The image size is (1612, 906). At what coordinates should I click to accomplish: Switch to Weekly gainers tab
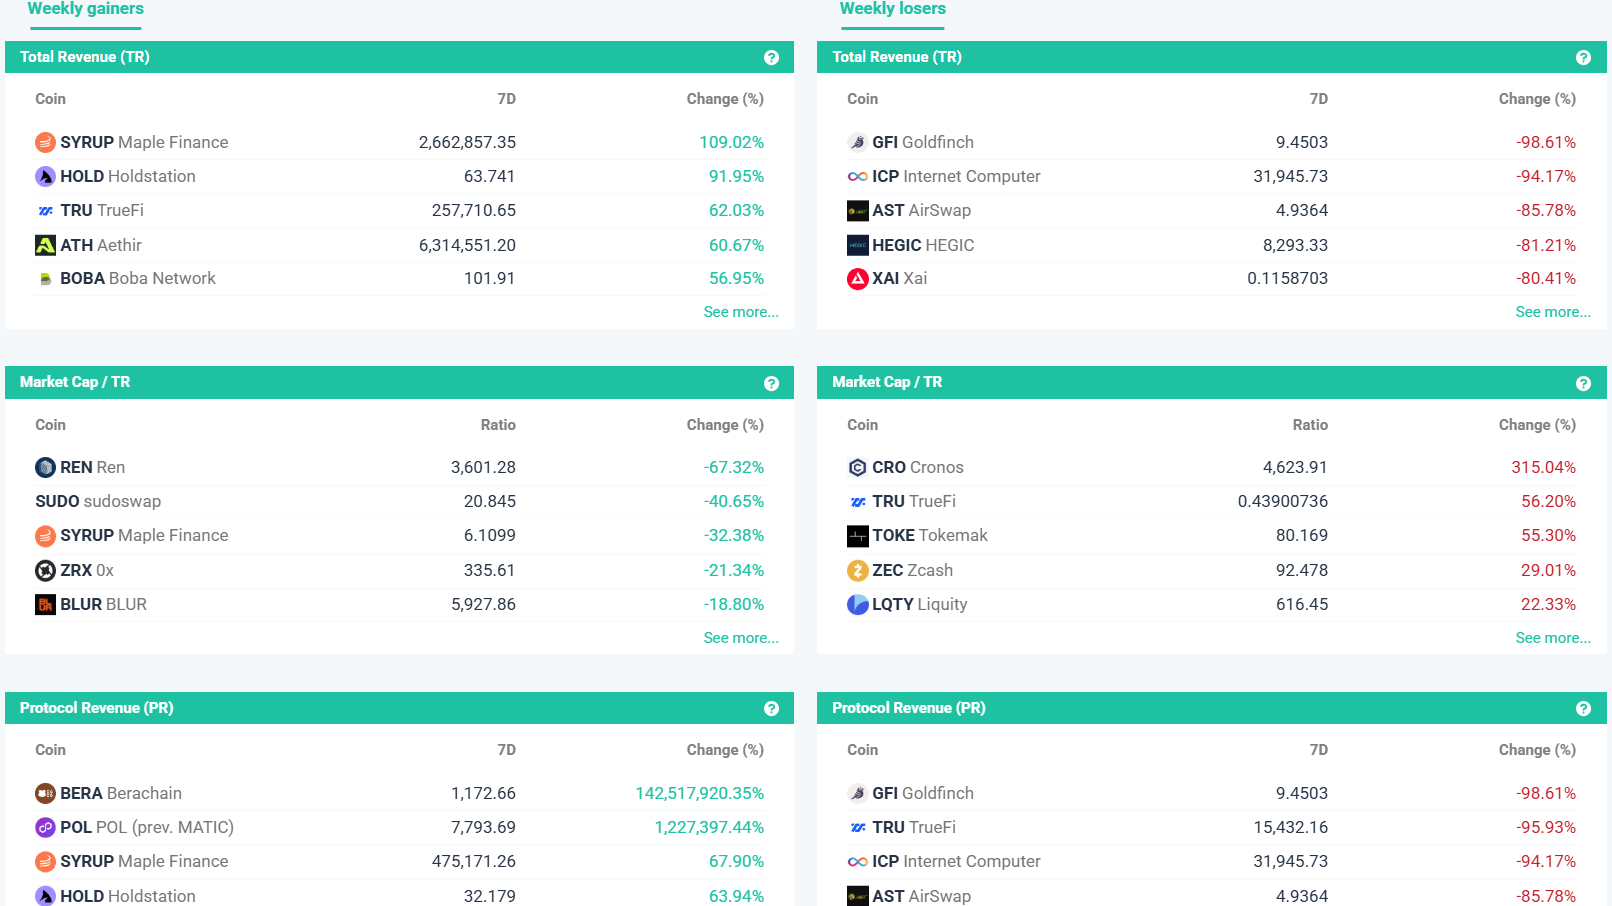(x=85, y=9)
